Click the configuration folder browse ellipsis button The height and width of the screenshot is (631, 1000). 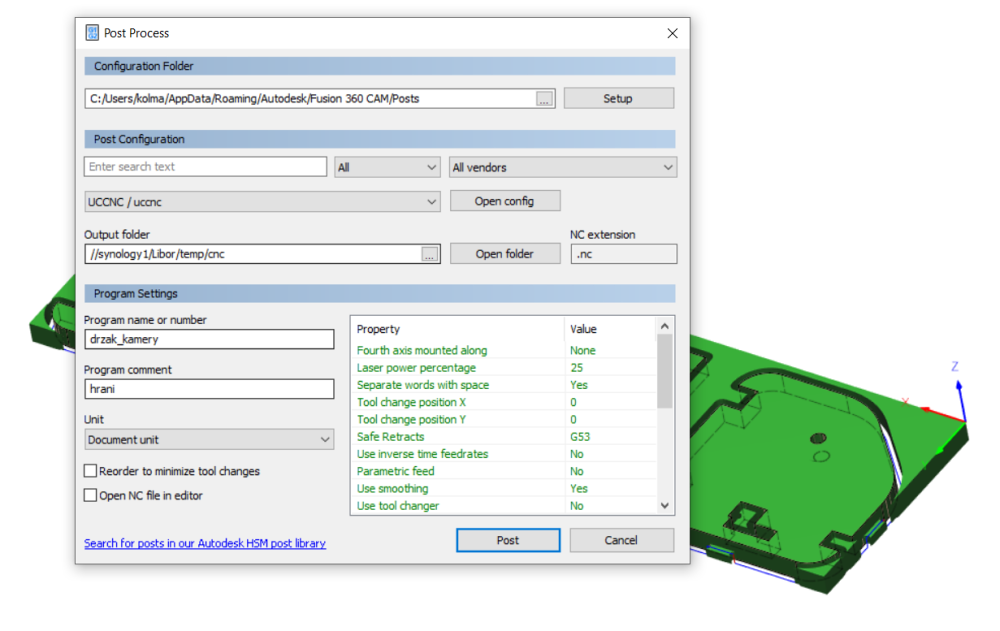pos(544,98)
